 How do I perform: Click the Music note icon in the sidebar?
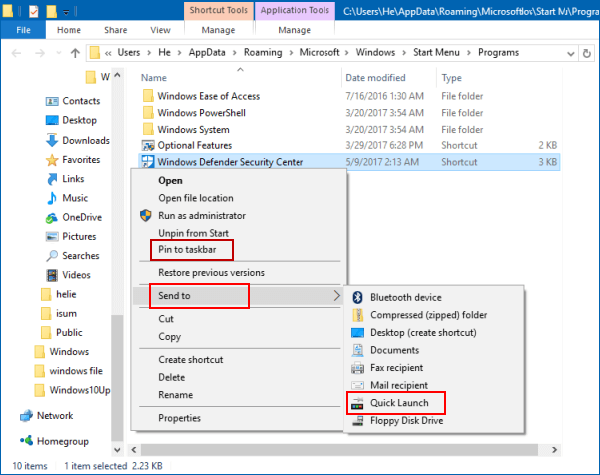point(52,198)
